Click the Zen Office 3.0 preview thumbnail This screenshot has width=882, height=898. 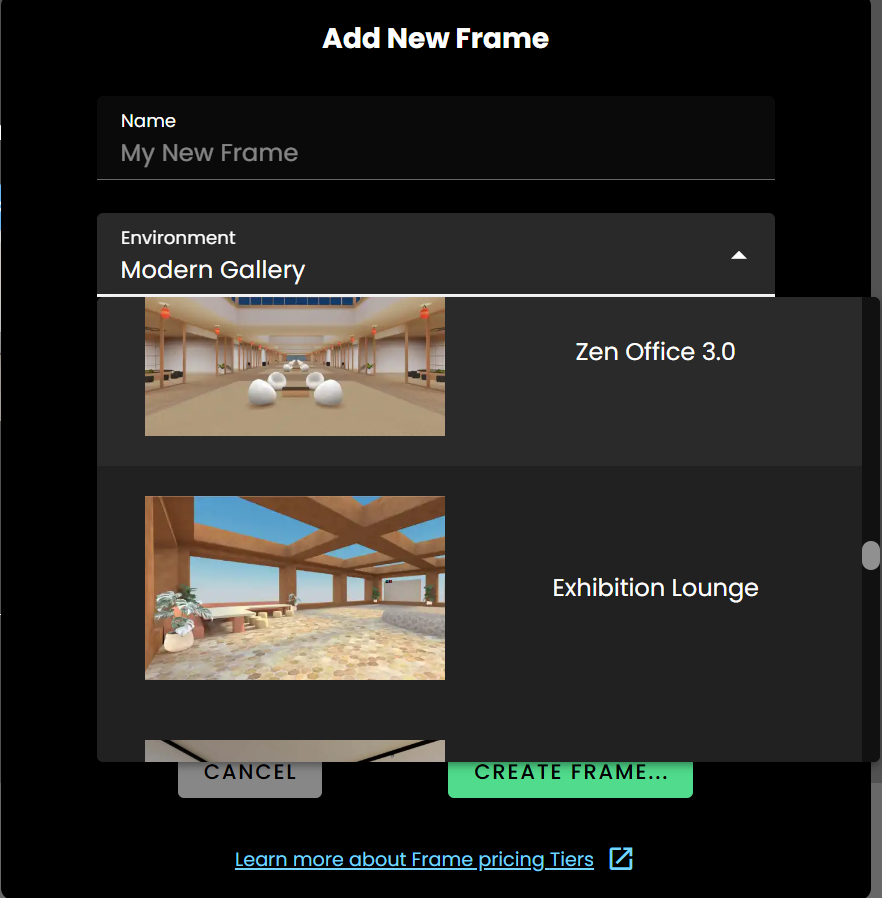295,366
